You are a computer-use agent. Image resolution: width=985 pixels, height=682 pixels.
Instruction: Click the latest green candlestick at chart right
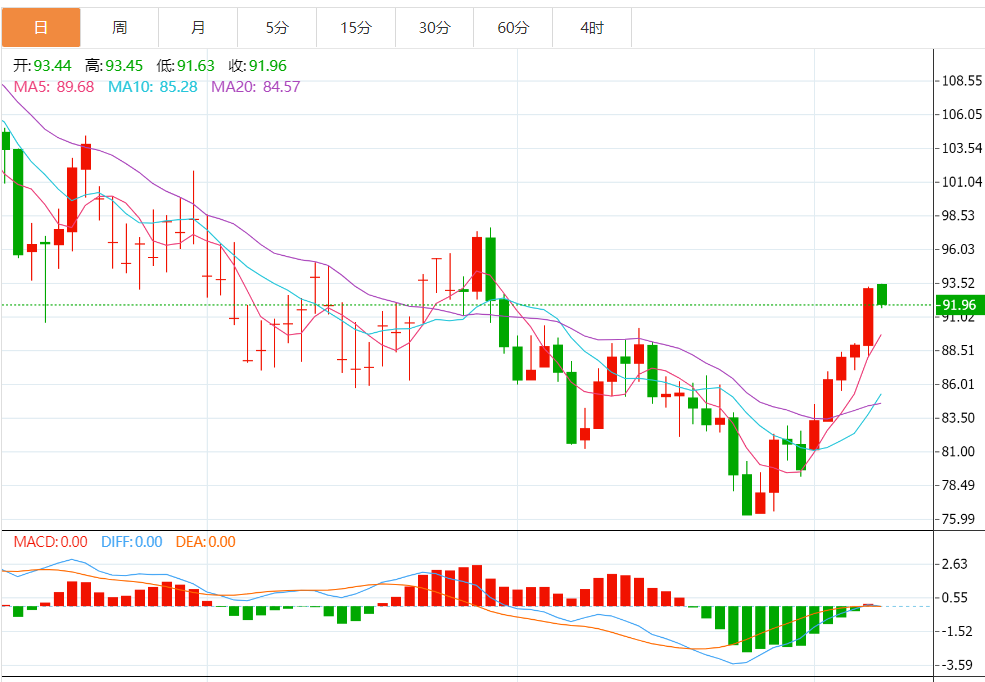pos(882,295)
